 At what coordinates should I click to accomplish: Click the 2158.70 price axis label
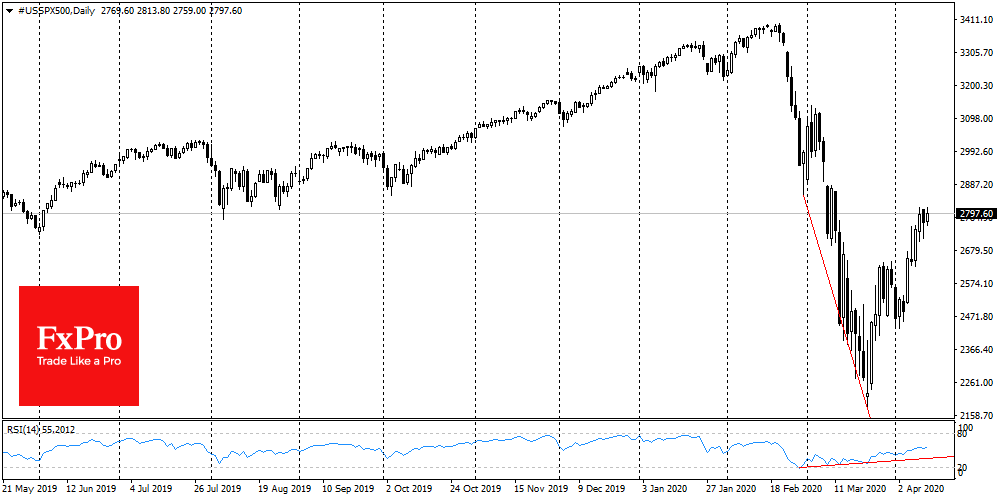(x=975, y=415)
